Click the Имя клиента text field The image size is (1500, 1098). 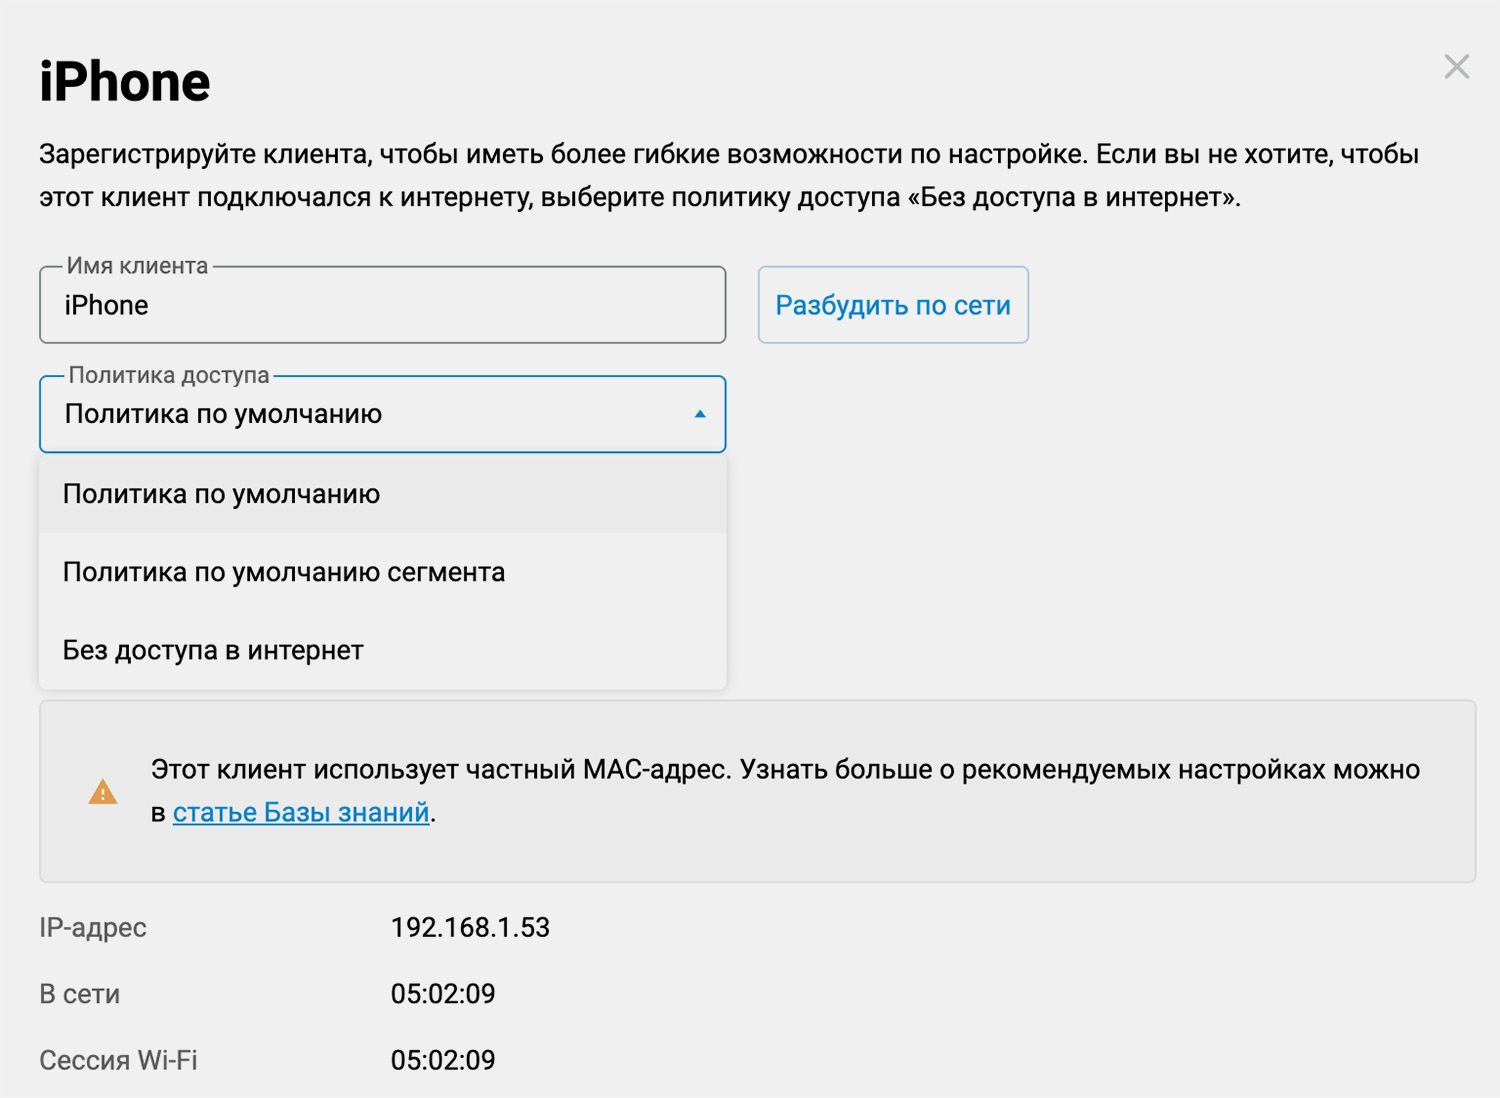[x=382, y=305]
